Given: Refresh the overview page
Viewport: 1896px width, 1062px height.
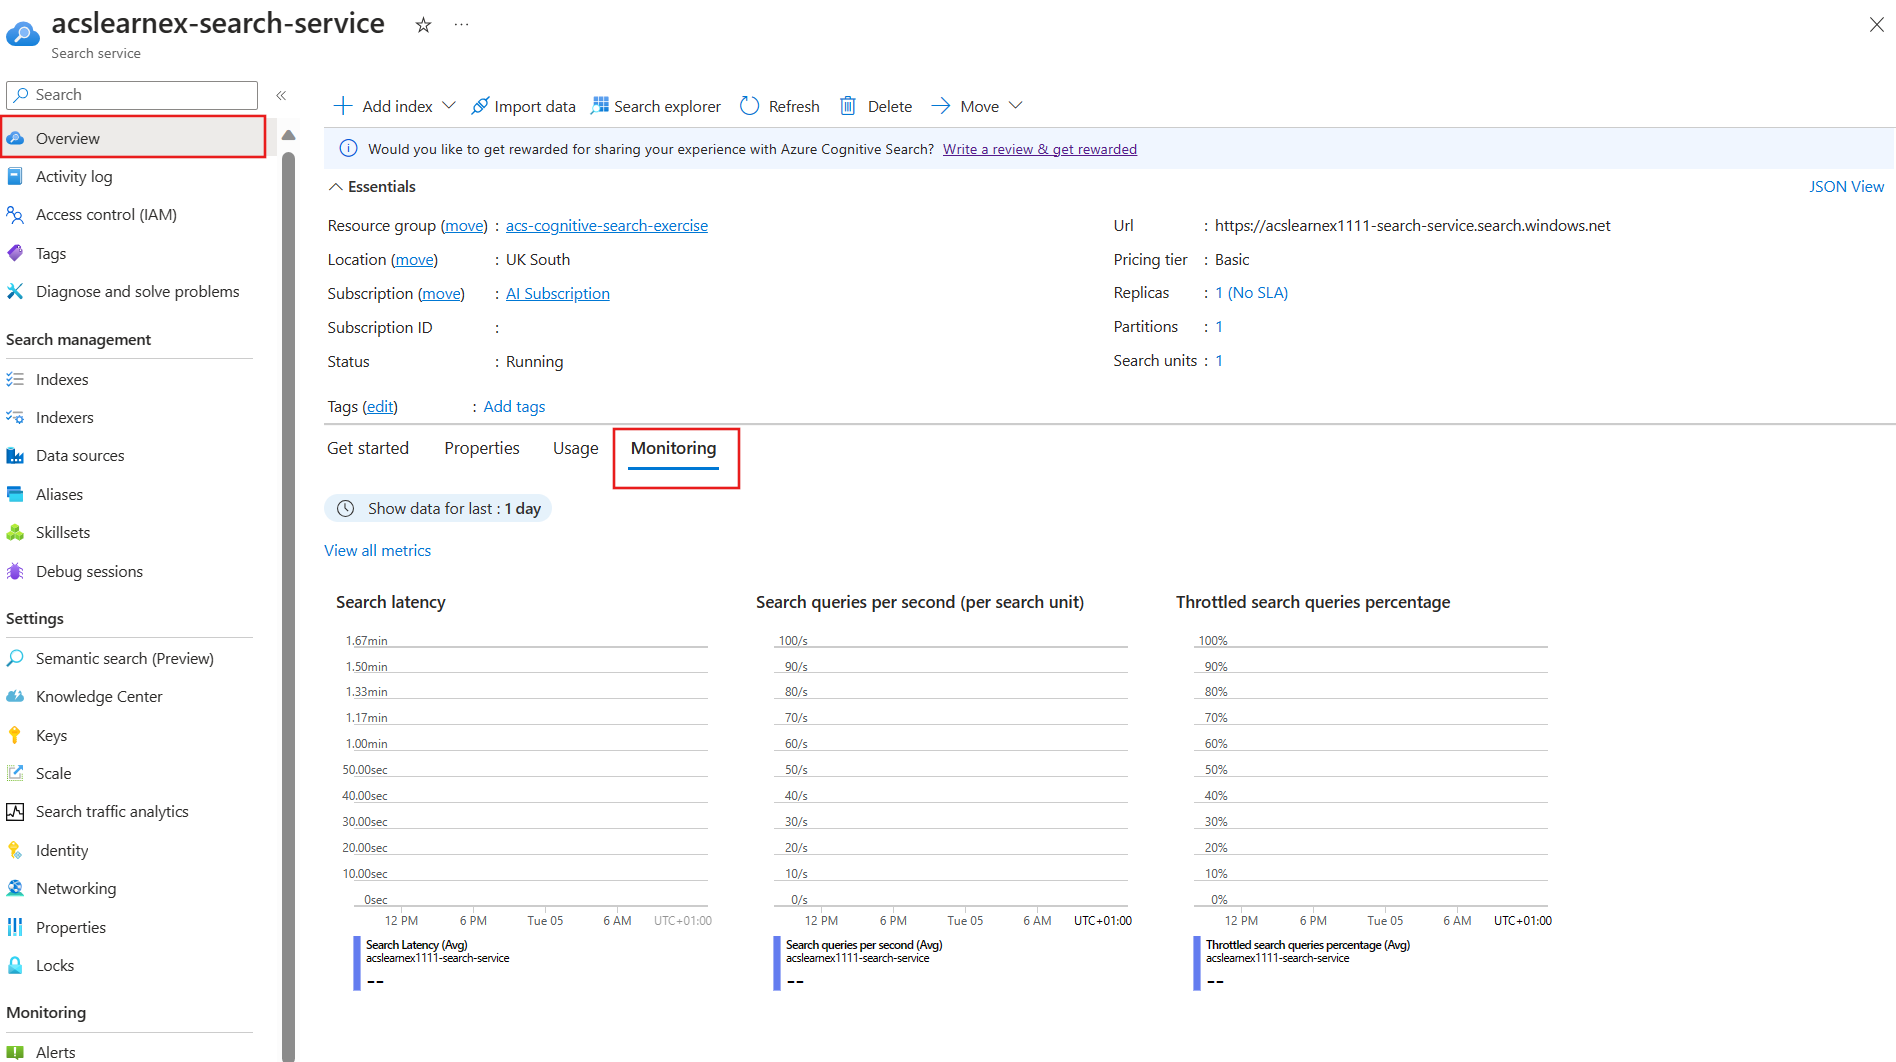Looking at the screenshot, I should click(x=780, y=106).
